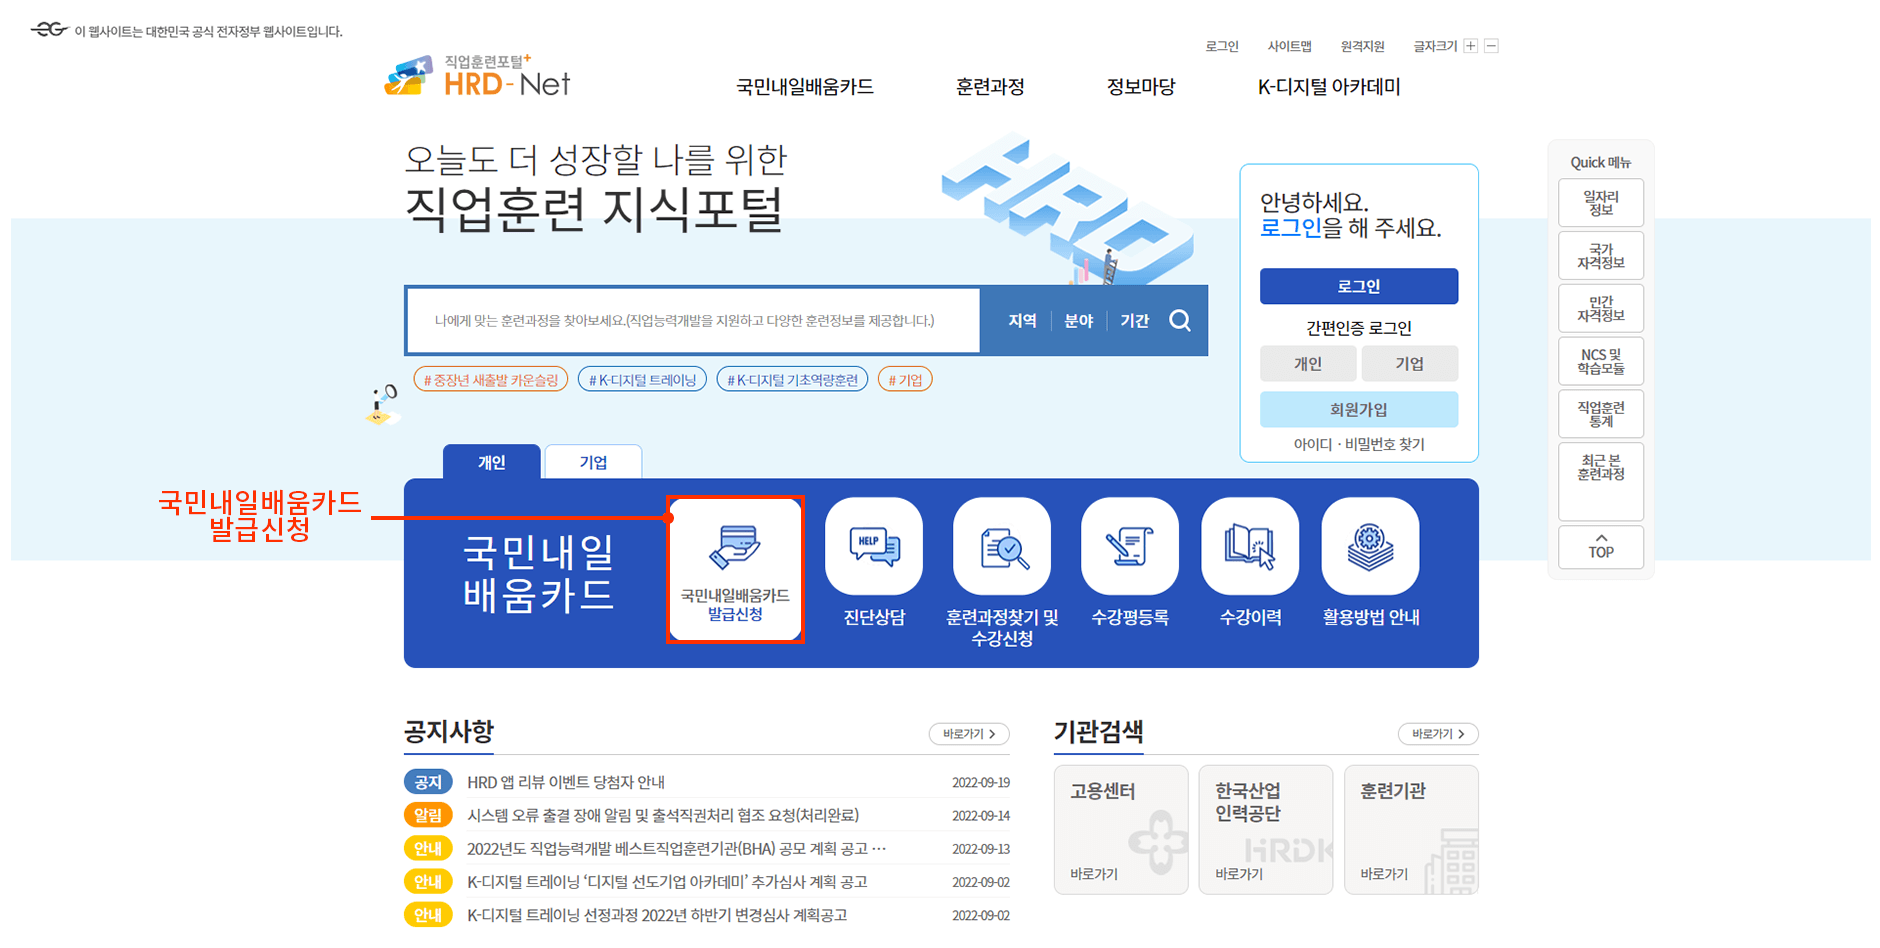The width and height of the screenshot is (1880, 948).
Task: Open the 분야 filter
Action: [1079, 320]
